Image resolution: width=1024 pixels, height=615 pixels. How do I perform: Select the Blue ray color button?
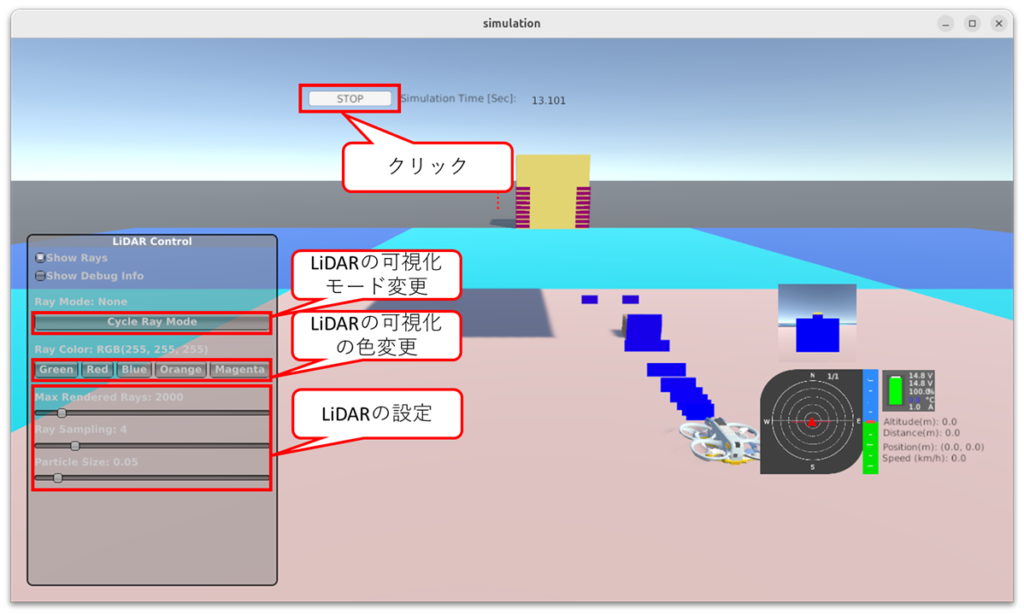click(134, 369)
